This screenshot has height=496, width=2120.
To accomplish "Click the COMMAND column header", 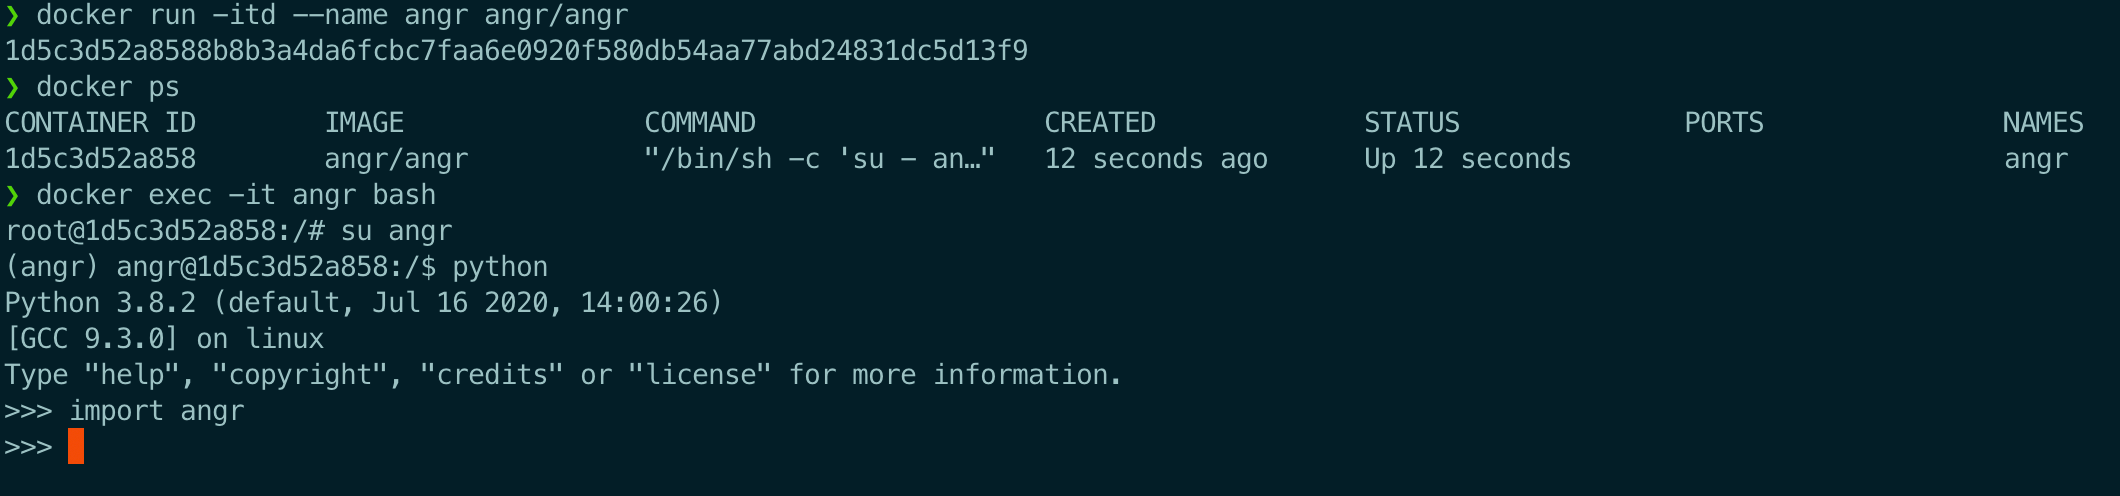I will coord(700,123).
